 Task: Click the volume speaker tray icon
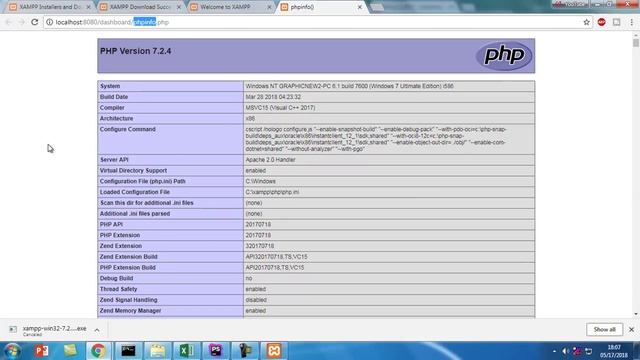point(565,351)
